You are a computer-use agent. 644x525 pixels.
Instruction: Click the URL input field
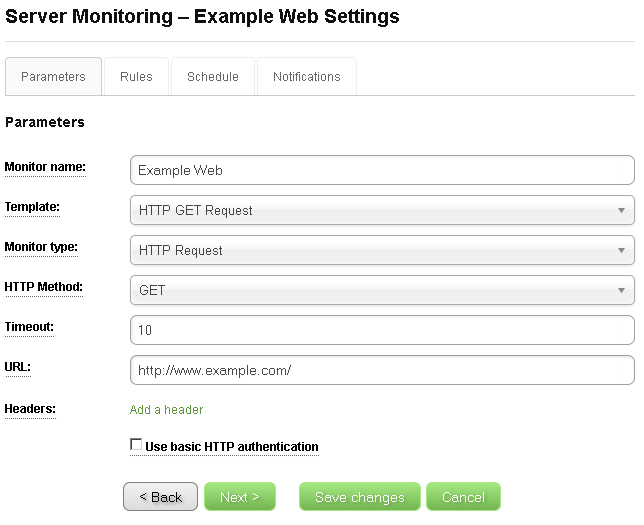pos(382,370)
